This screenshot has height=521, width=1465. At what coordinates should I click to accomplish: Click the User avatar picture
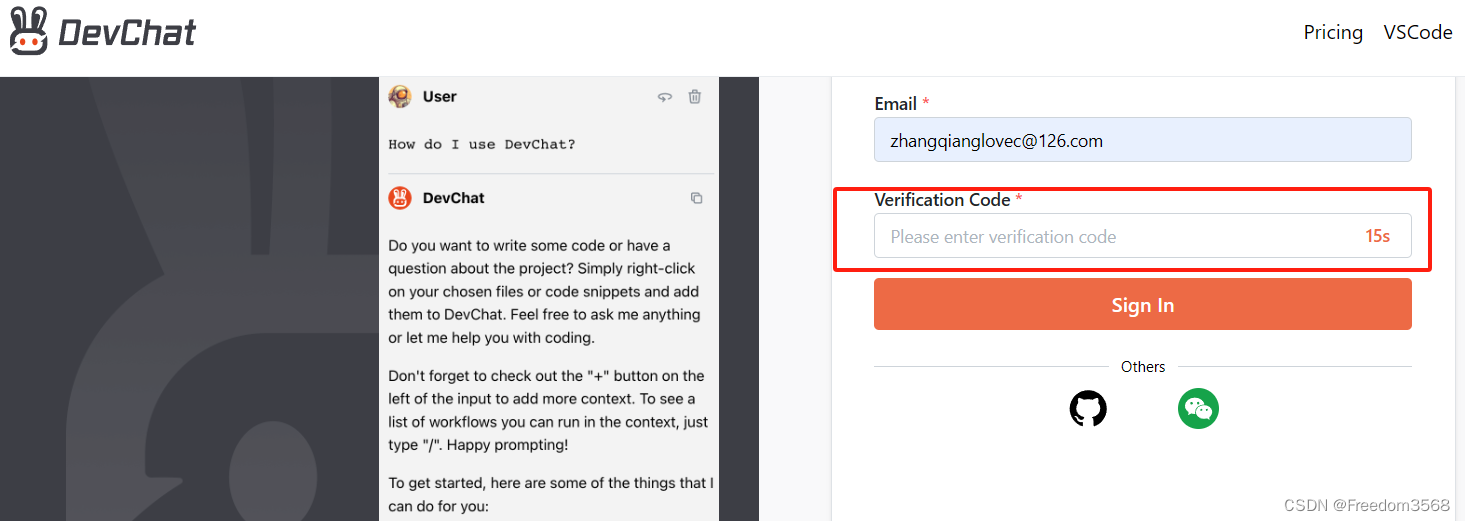400,97
